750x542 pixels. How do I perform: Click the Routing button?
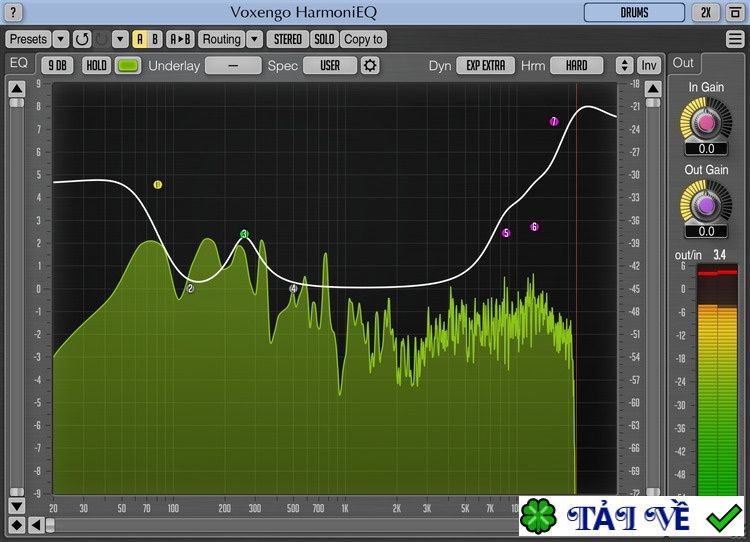(221, 39)
